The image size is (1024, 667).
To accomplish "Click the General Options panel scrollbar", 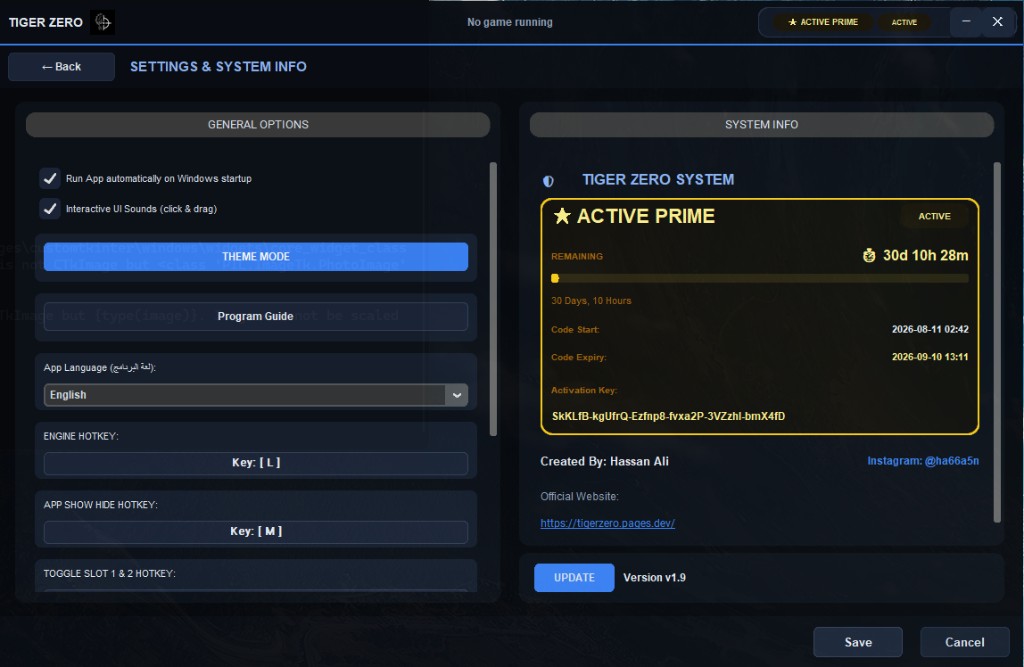I will [x=493, y=299].
